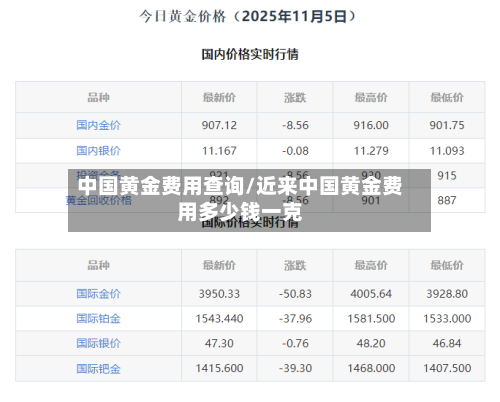Viewport: 500px width, 402px height.
Task: Click the -50.83 change value
Action: click(x=295, y=294)
